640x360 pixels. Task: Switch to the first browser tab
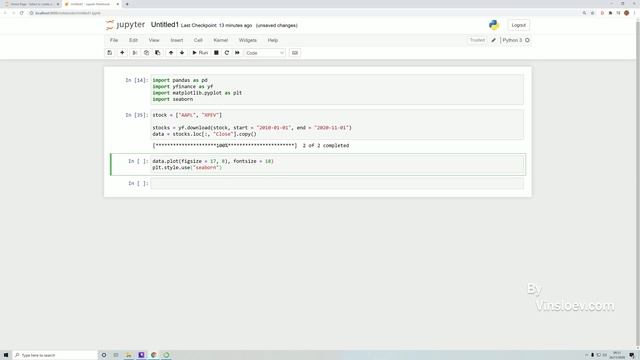[x=31, y=4]
